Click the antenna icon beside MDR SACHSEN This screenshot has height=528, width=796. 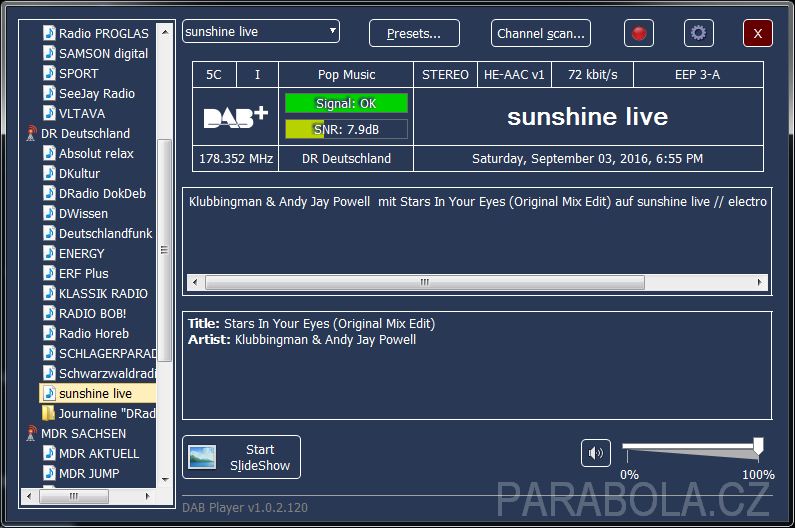click(x=31, y=434)
